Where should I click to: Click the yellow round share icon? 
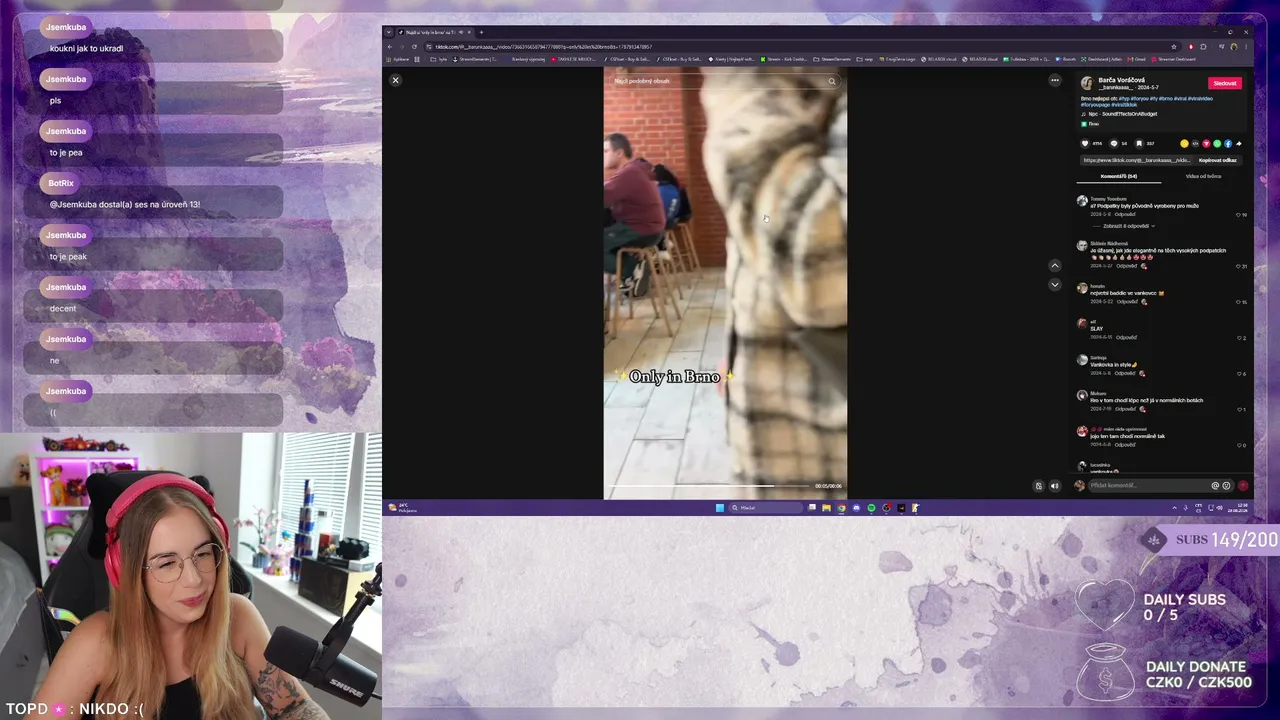(1184, 143)
